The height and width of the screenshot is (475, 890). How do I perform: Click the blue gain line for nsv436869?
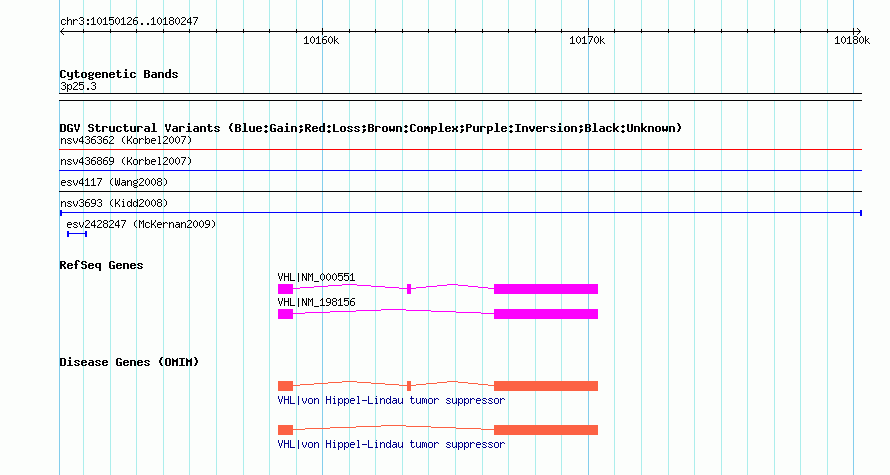[x=460, y=171]
